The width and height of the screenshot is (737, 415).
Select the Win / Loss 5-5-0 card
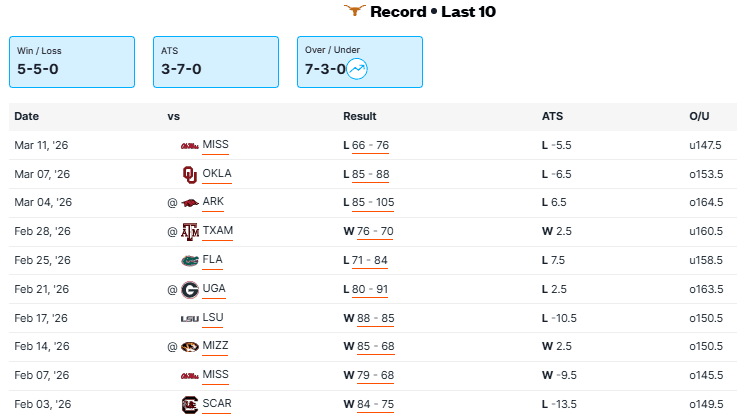click(x=72, y=62)
